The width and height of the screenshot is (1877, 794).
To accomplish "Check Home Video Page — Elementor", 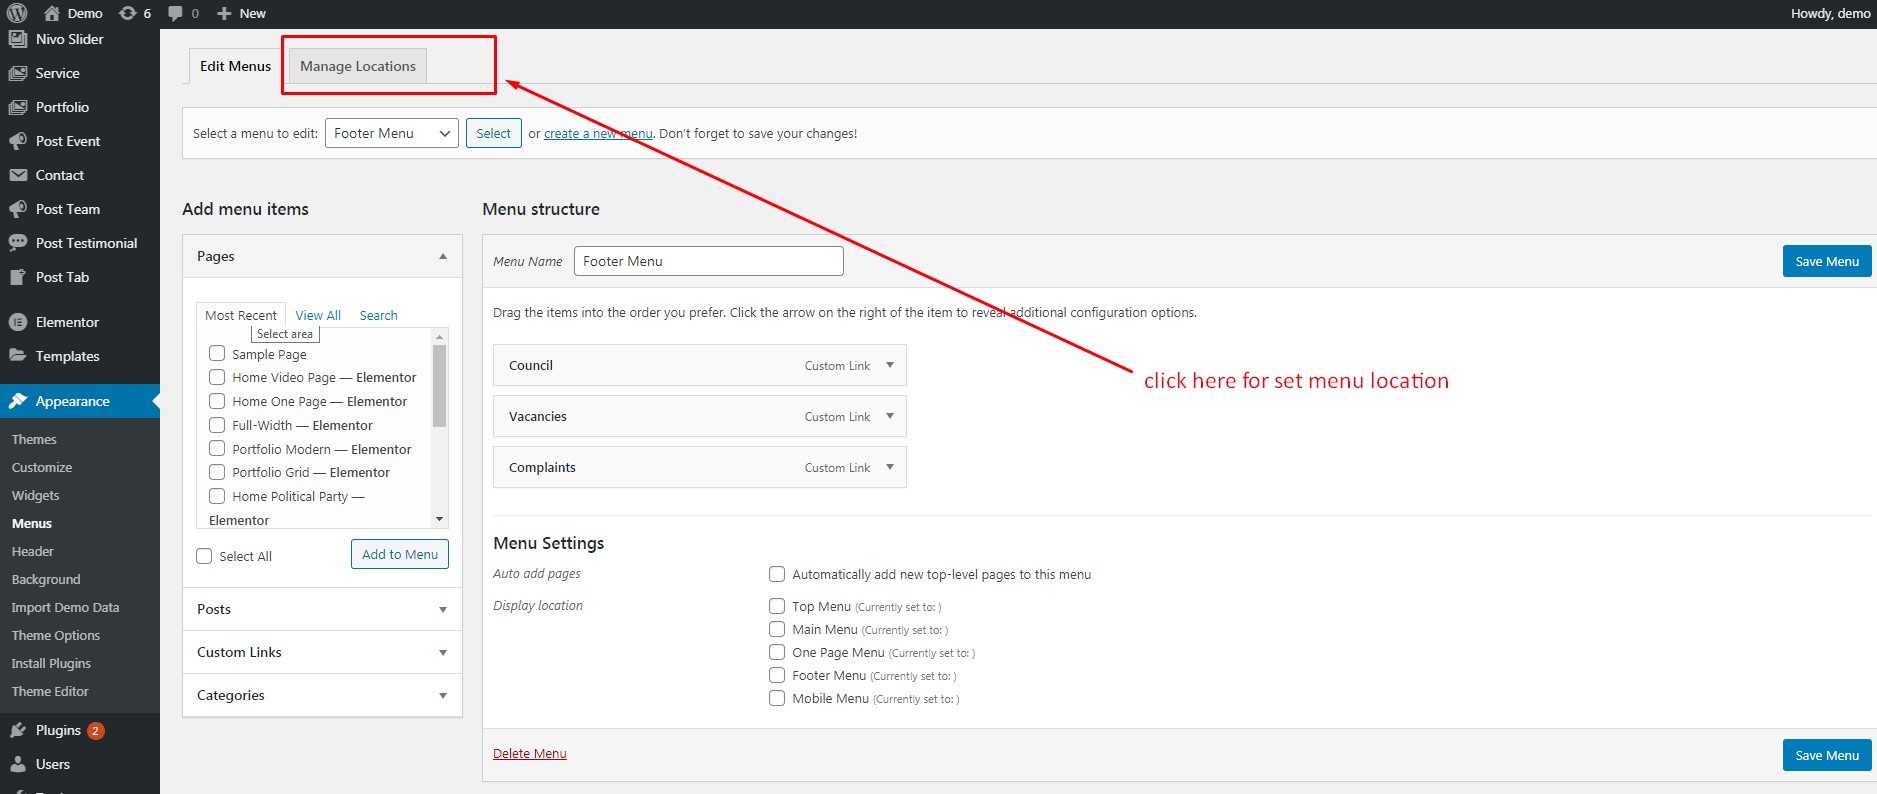I will coord(217,377).
